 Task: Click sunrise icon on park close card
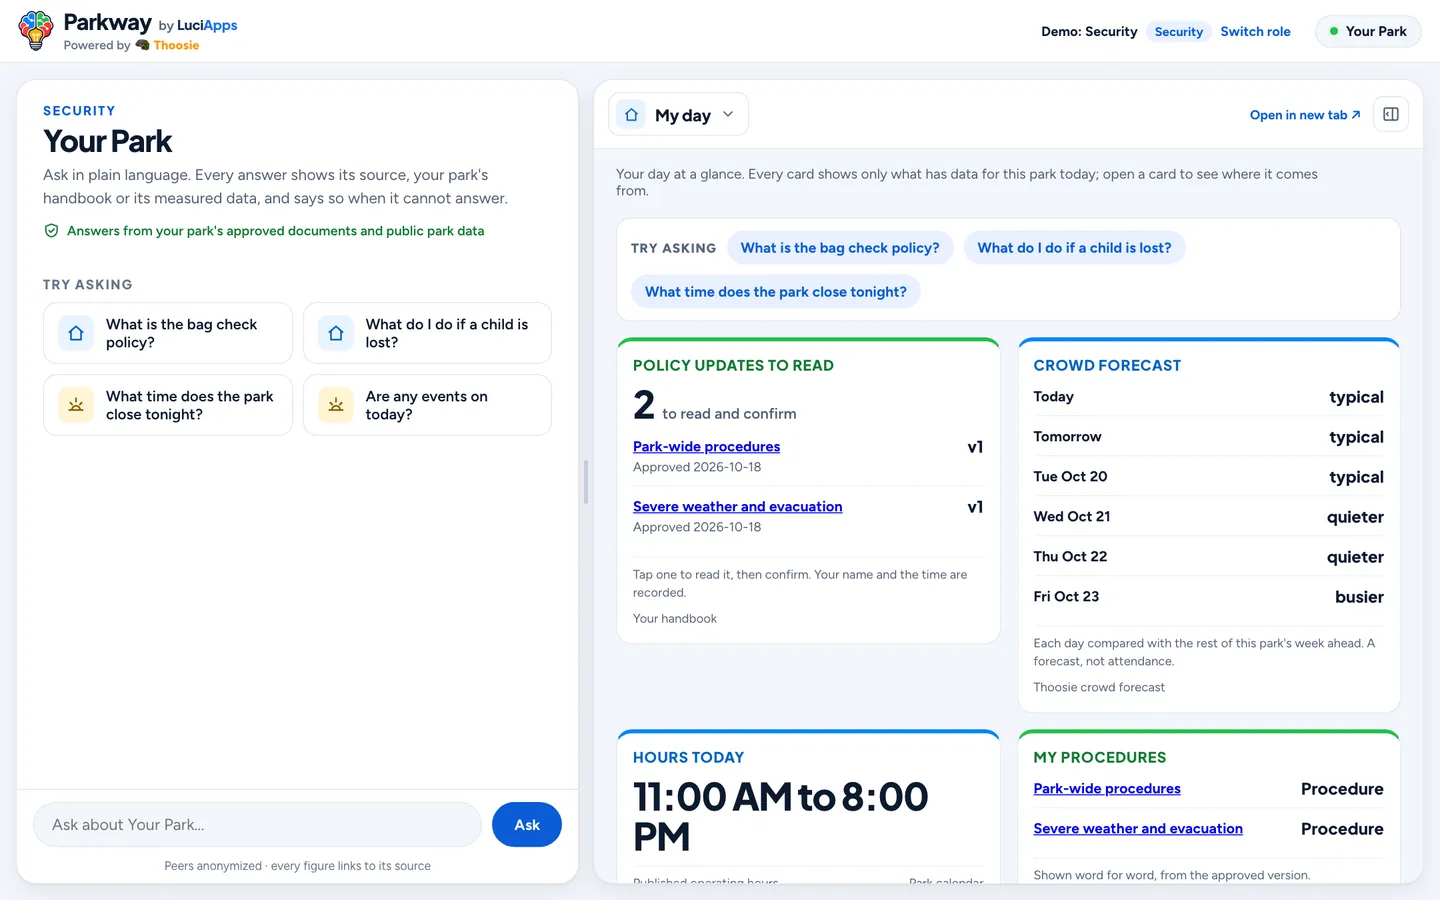click(x=76, y=405)
